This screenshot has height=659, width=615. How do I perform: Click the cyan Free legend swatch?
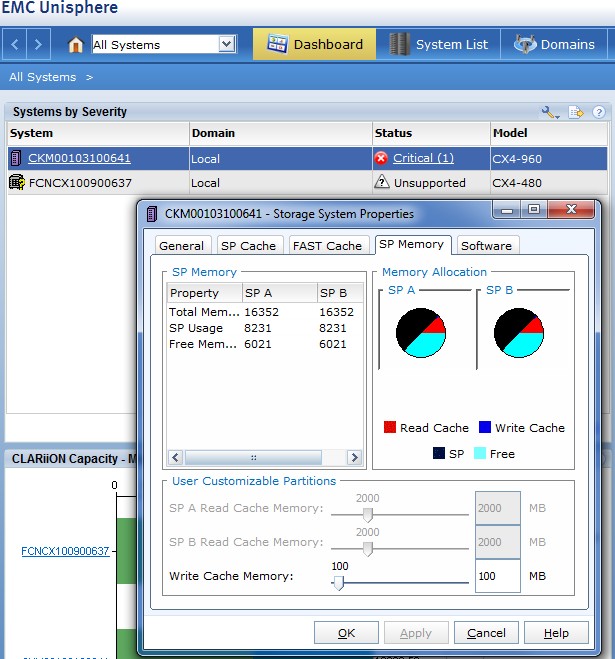click(480, 453)
